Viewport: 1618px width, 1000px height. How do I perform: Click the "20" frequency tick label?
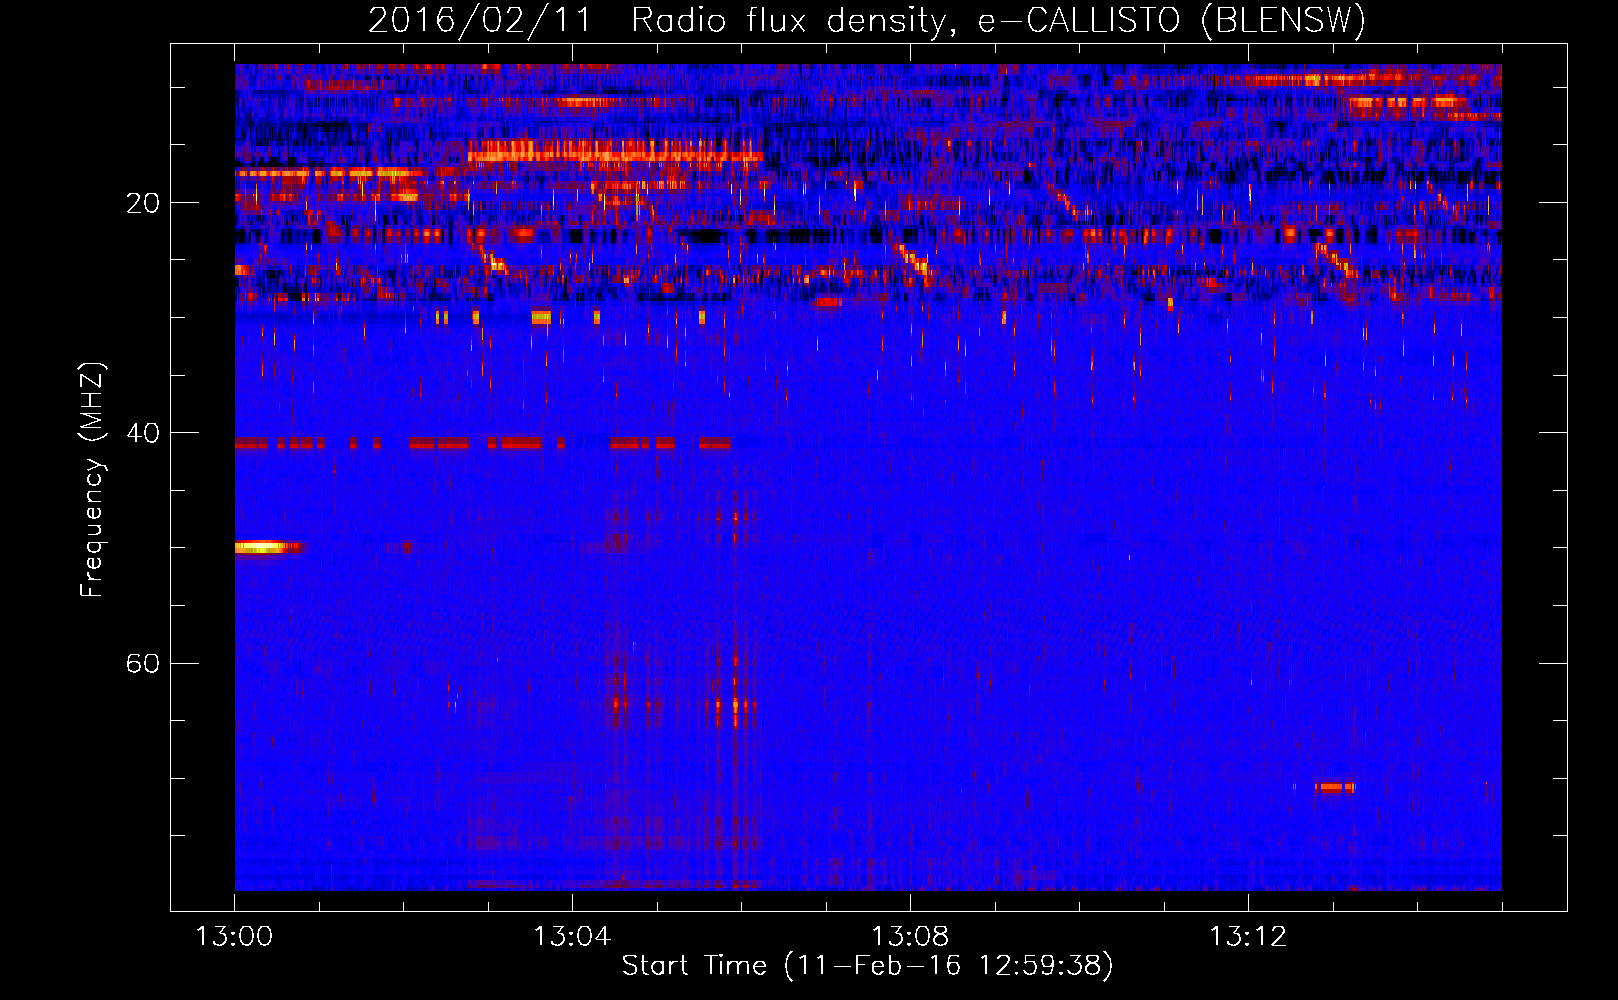pyautogui.click(x=143, y=203)
